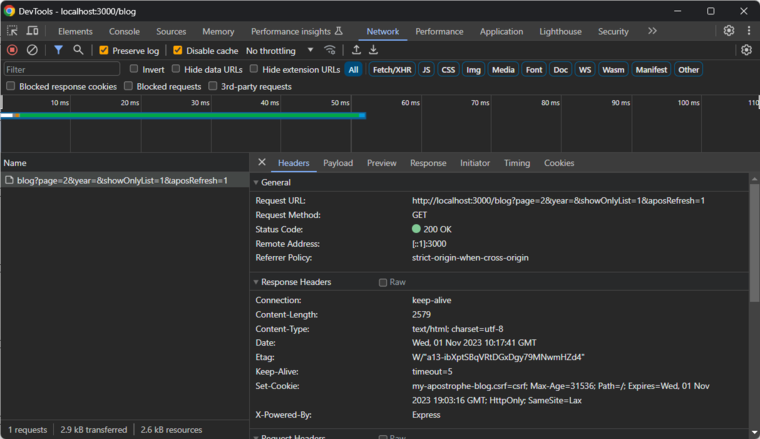Open the Security tab
This screenshot has width=760, height=439.
click(x=613, y=31)
